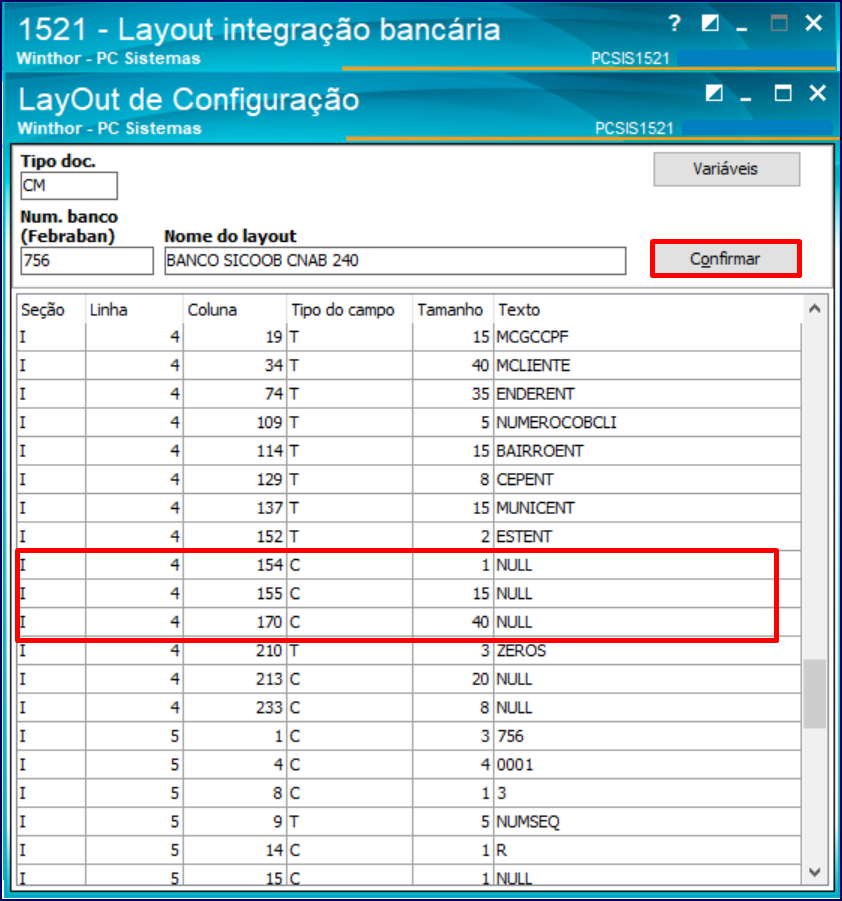The height and width of the screenshot is (901, 842).
Task: Select the MCLIENTE text cell
Action: click(x=647, y=365)
